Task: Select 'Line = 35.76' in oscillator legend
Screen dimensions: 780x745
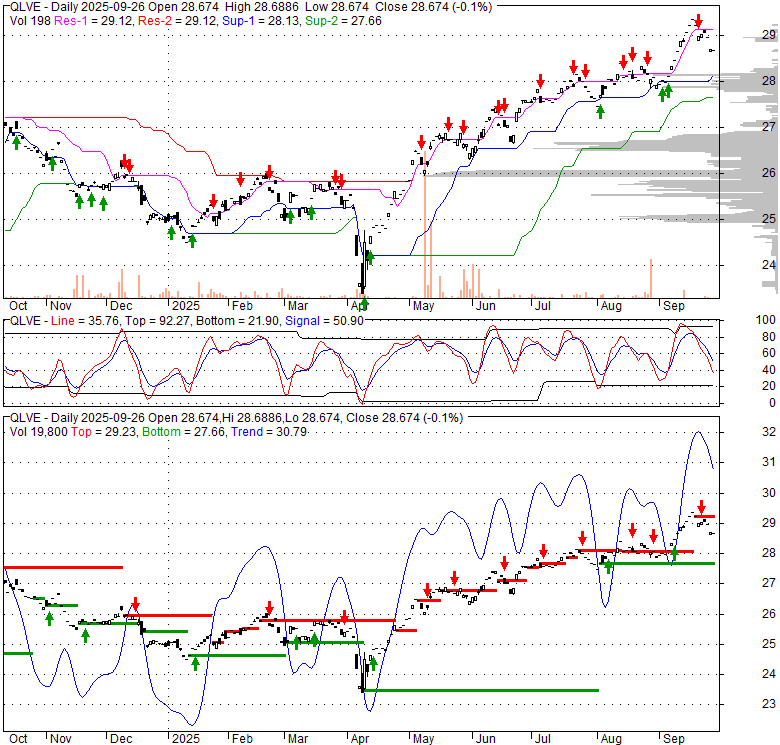Action: 85,321
